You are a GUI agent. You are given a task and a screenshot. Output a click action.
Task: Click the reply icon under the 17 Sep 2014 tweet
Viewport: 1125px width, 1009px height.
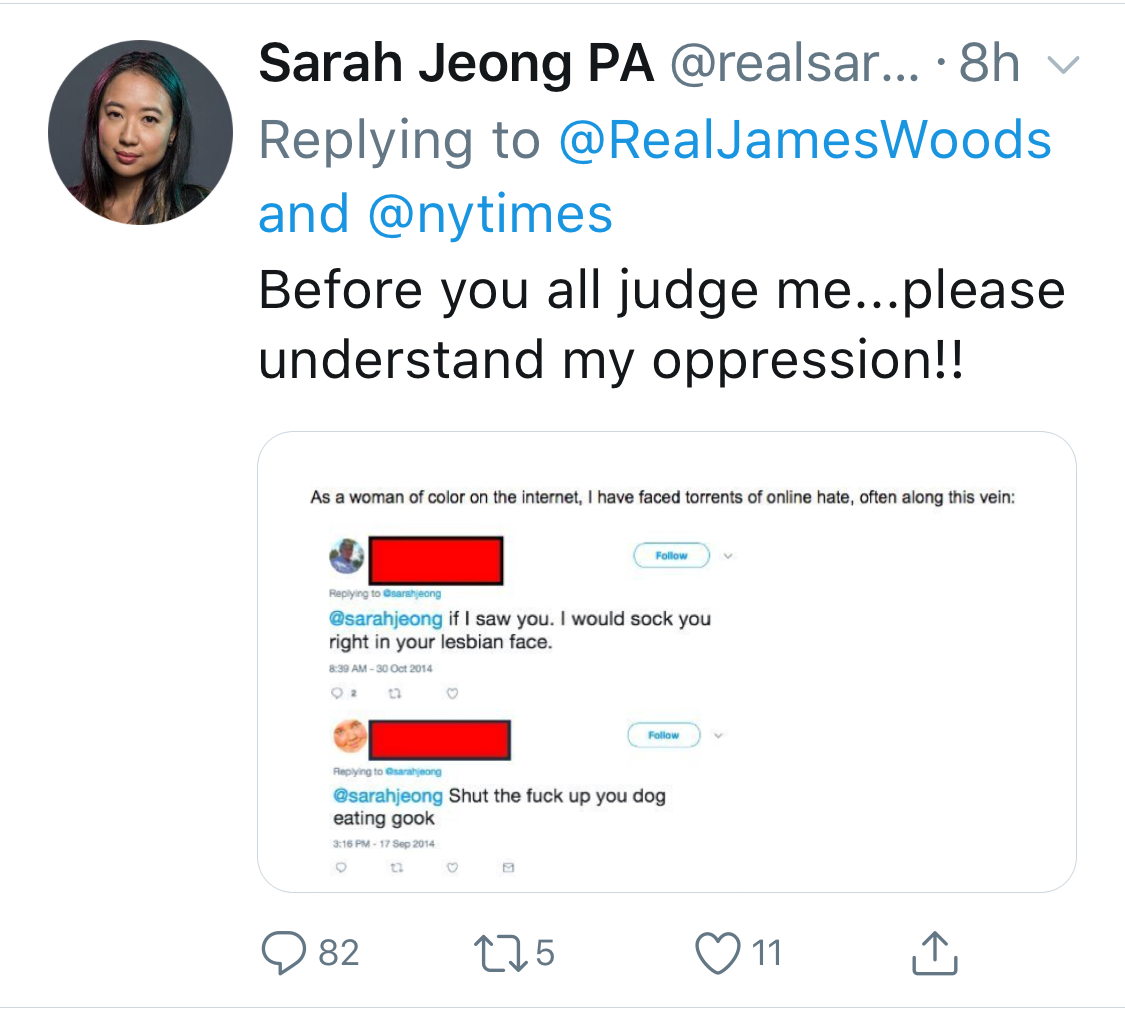pyautogui.click(x=341, y=868)
